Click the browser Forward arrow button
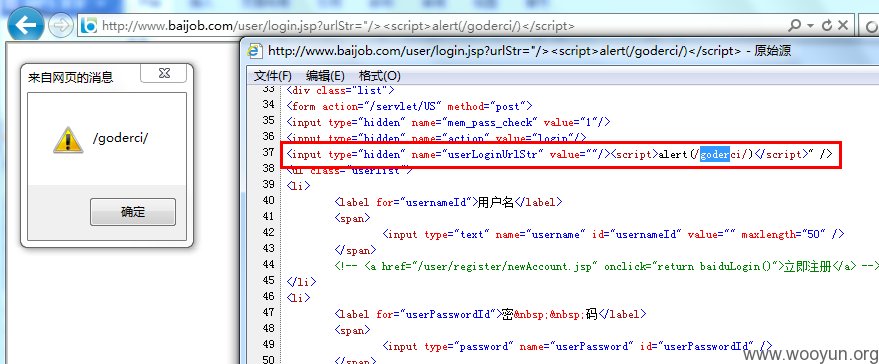Image resolution: width=879 pixels, height=364 pixels. [61, 26]
